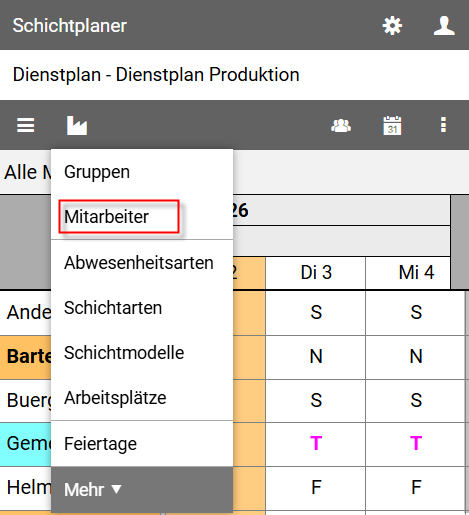The image size is (469, 515).
Task: Open Schichtarten menu entry
Action: pos(142,308)
